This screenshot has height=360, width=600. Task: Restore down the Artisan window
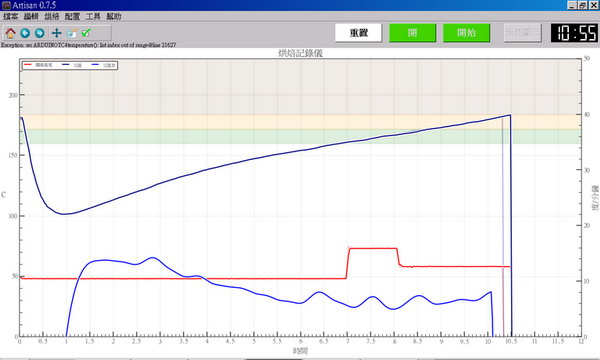[582, 5]
